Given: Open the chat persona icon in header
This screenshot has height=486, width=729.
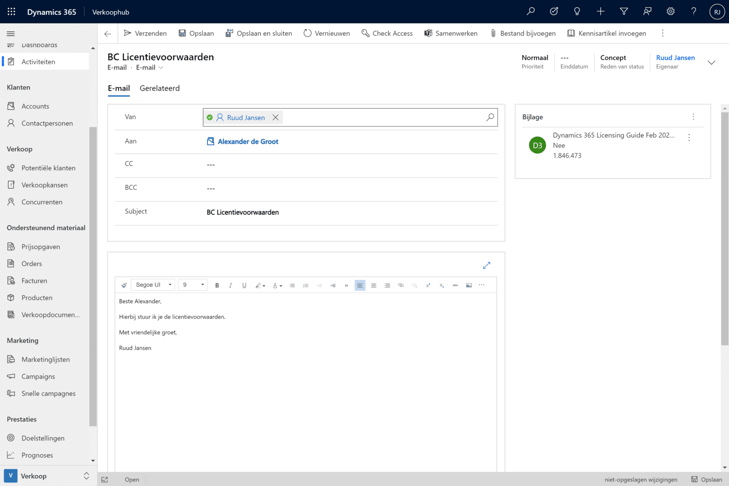Looking at the screenshot, I should (647, 11).
